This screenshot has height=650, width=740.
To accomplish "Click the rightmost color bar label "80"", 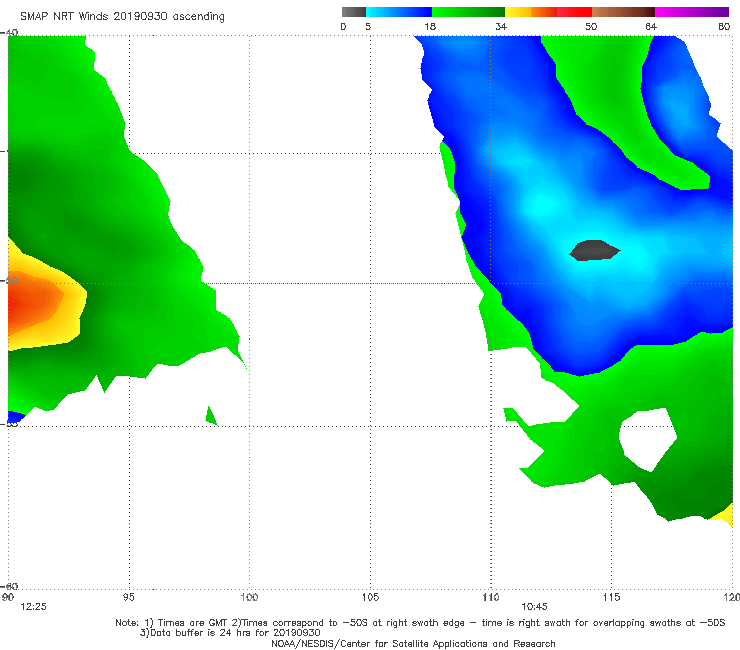I will [x=724, y=26].
